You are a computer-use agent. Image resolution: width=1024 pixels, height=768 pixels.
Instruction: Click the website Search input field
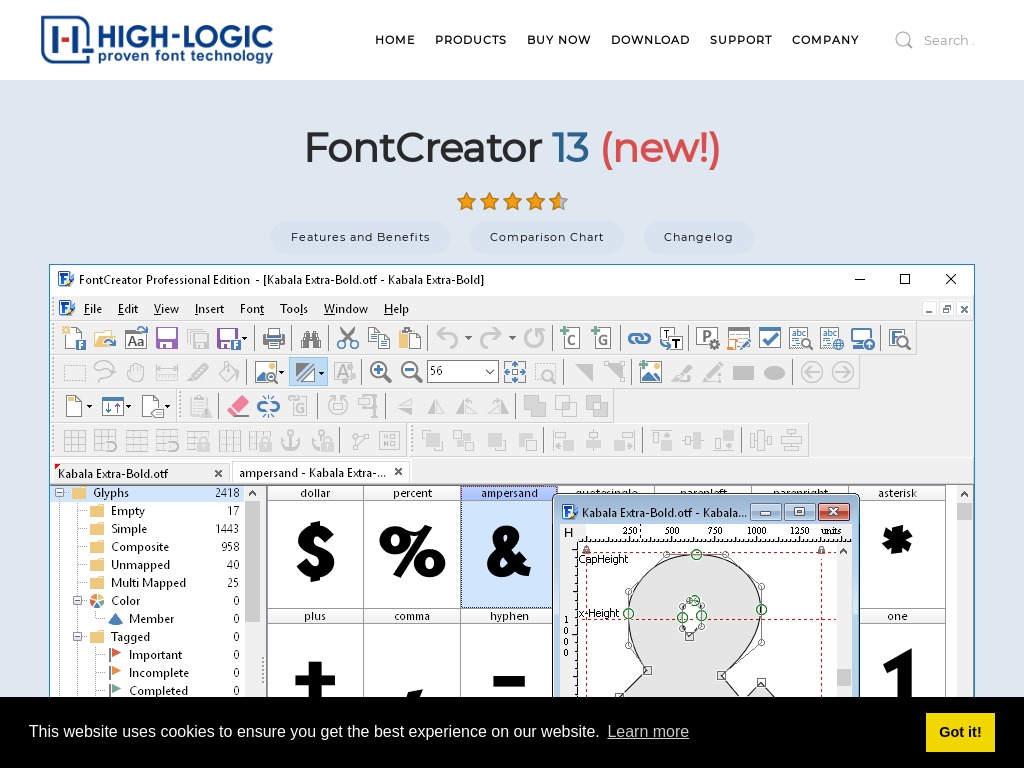coord(948,40)
